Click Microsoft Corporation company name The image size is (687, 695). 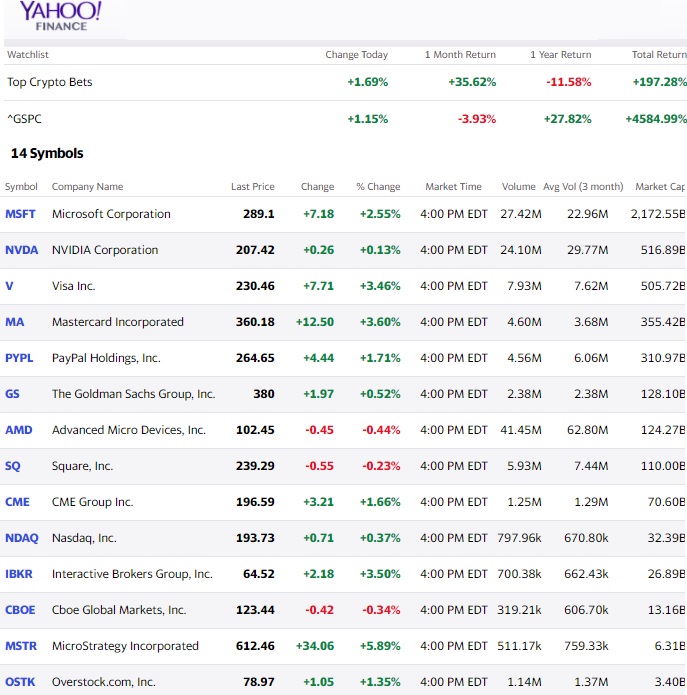[x=111, y=214]
